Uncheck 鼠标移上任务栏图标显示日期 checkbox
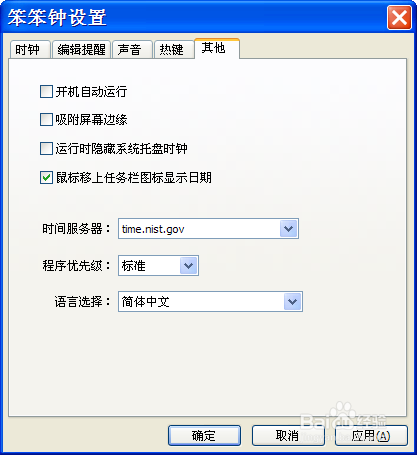This screenshot has height=455, width=417. pos(46,177)
